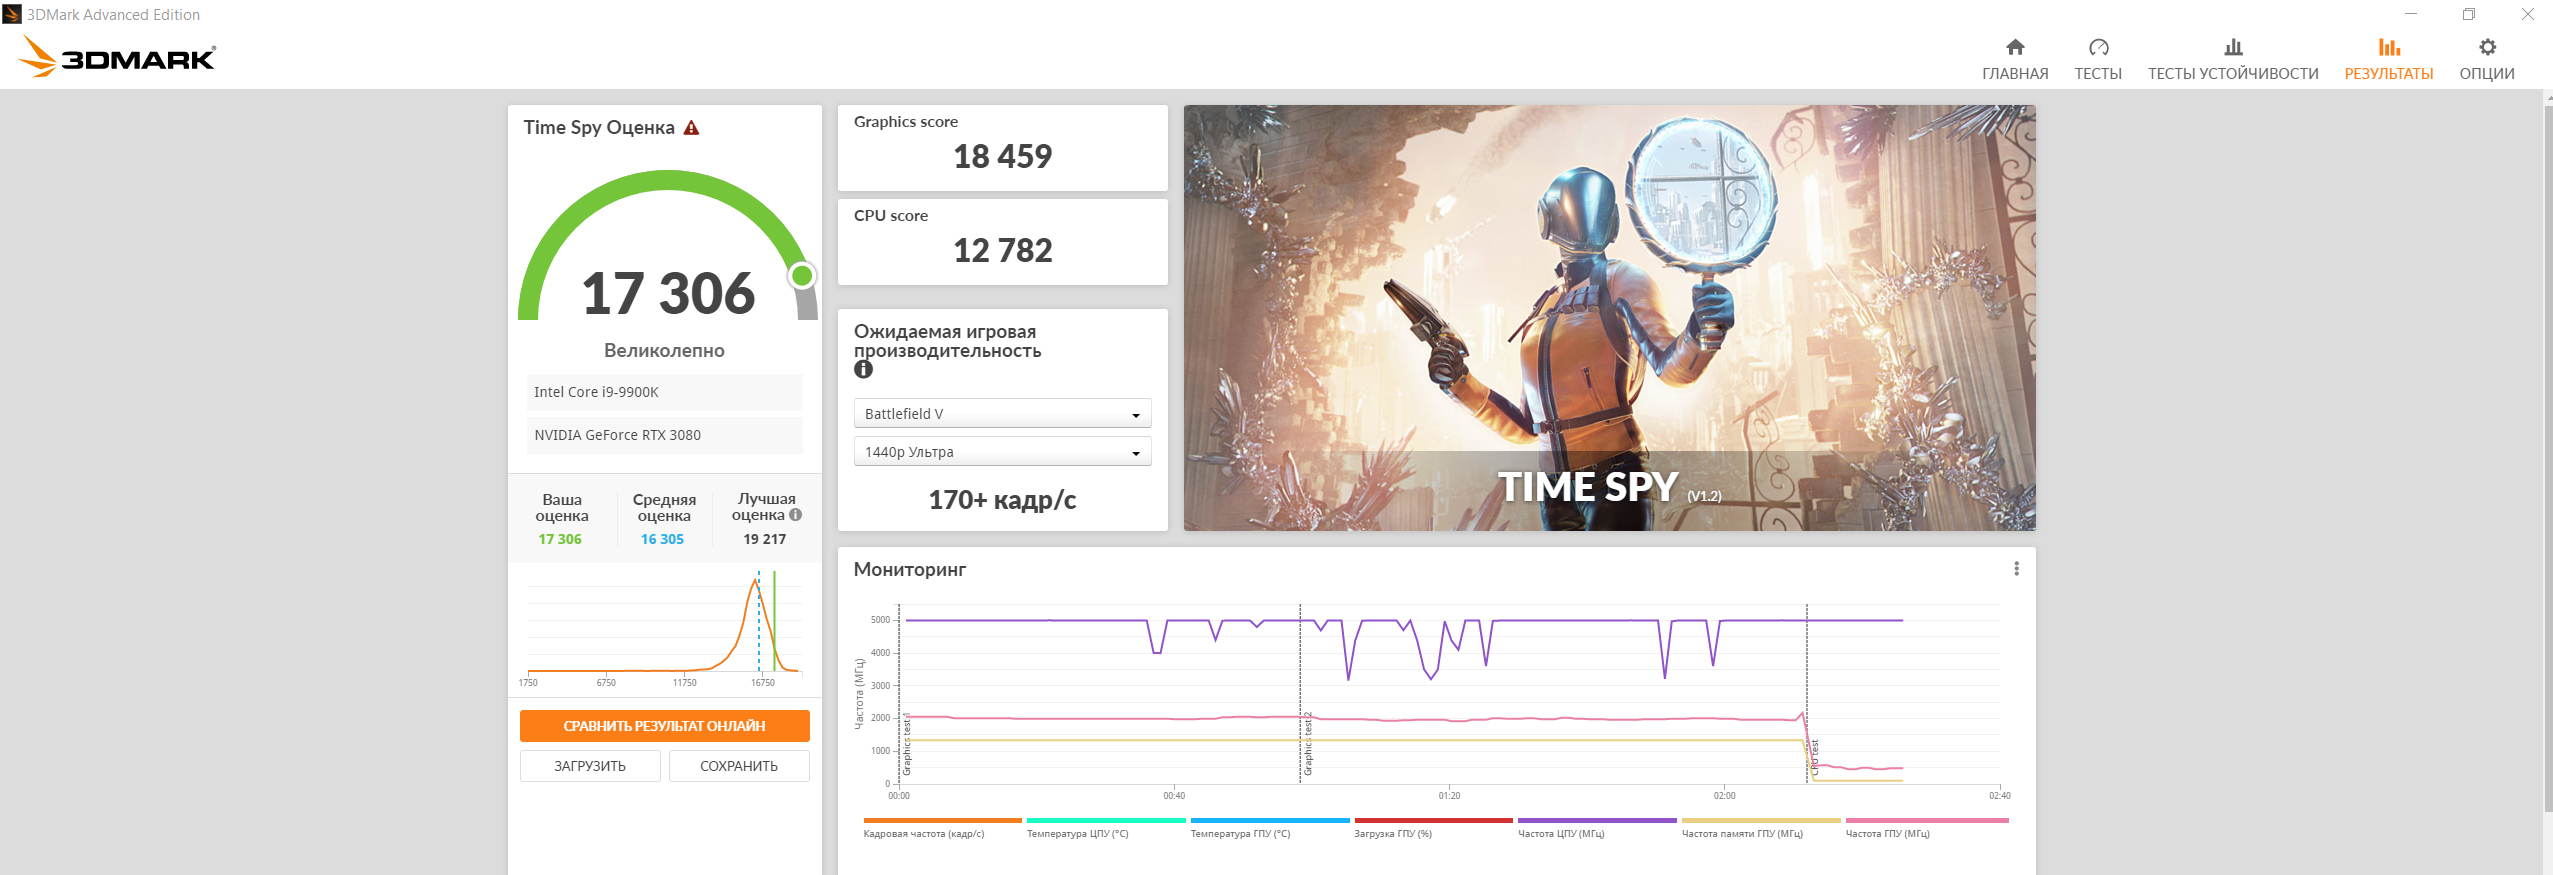Viewport: 2553px width, 875px height.
Task: Click the Лучшая оценка value 19 217
Action: [x=765, y=539]
